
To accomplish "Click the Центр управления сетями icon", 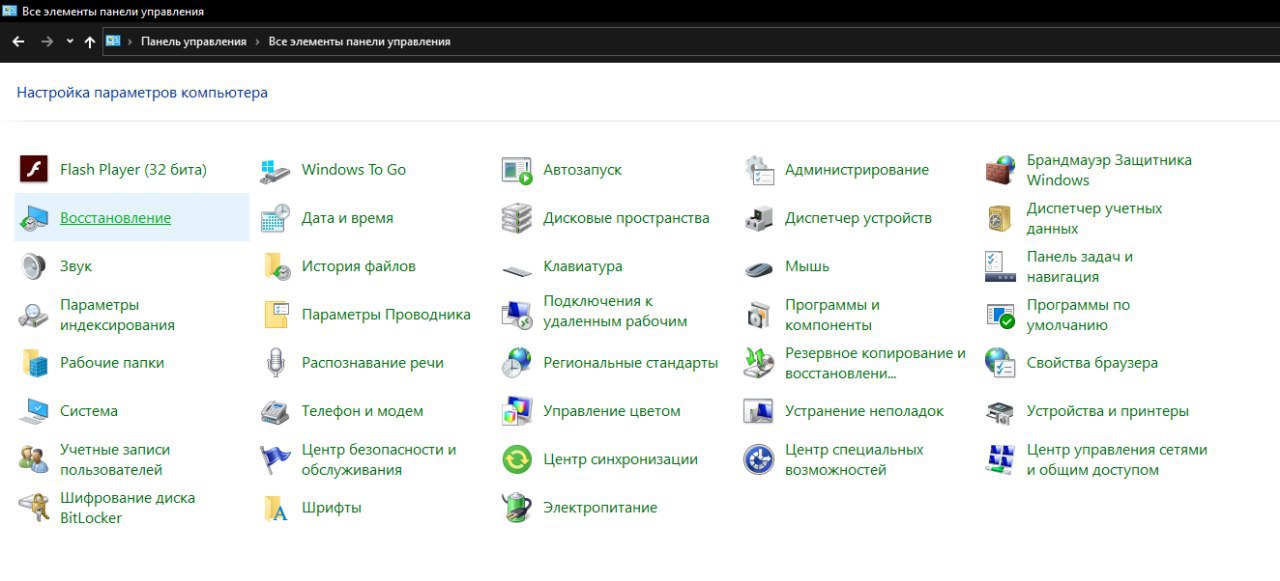I will click(1001, 460).
